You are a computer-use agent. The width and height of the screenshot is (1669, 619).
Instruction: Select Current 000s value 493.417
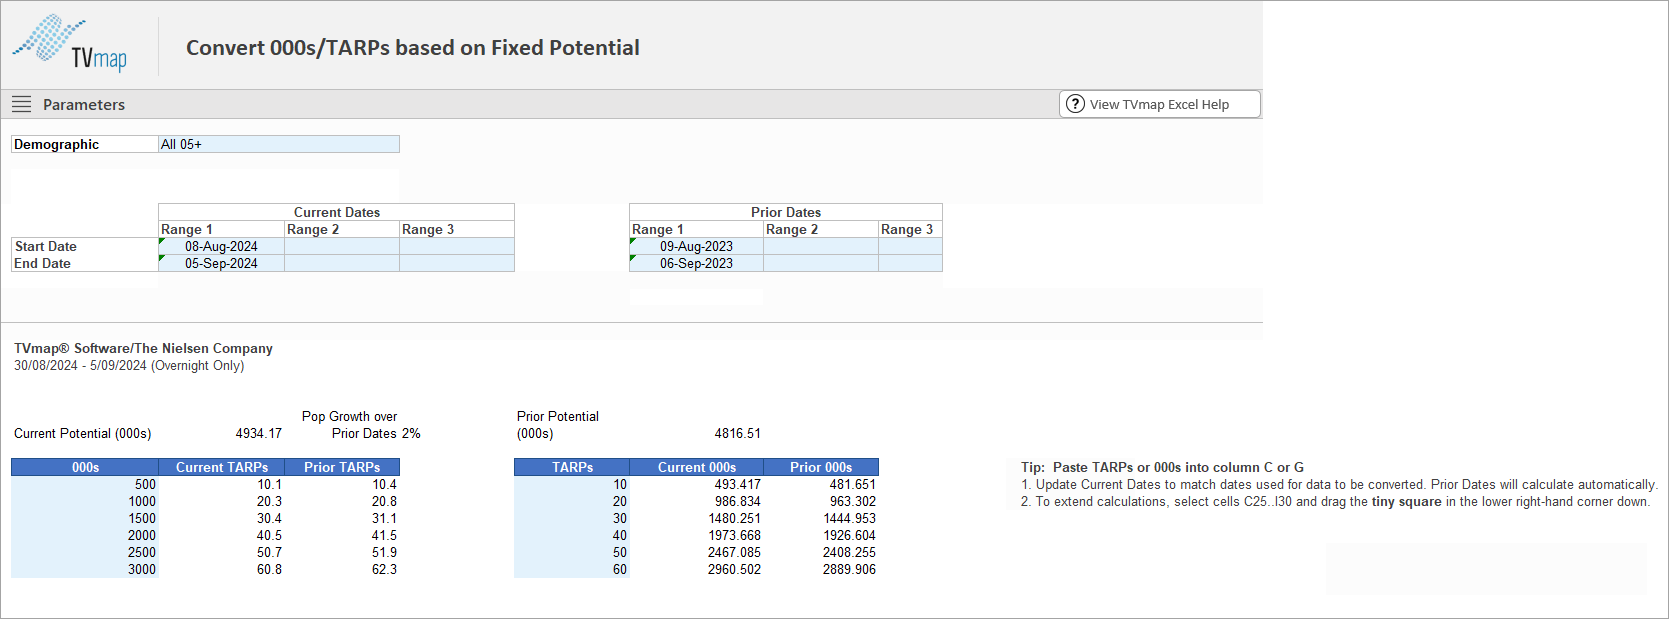tap(697, 484)
